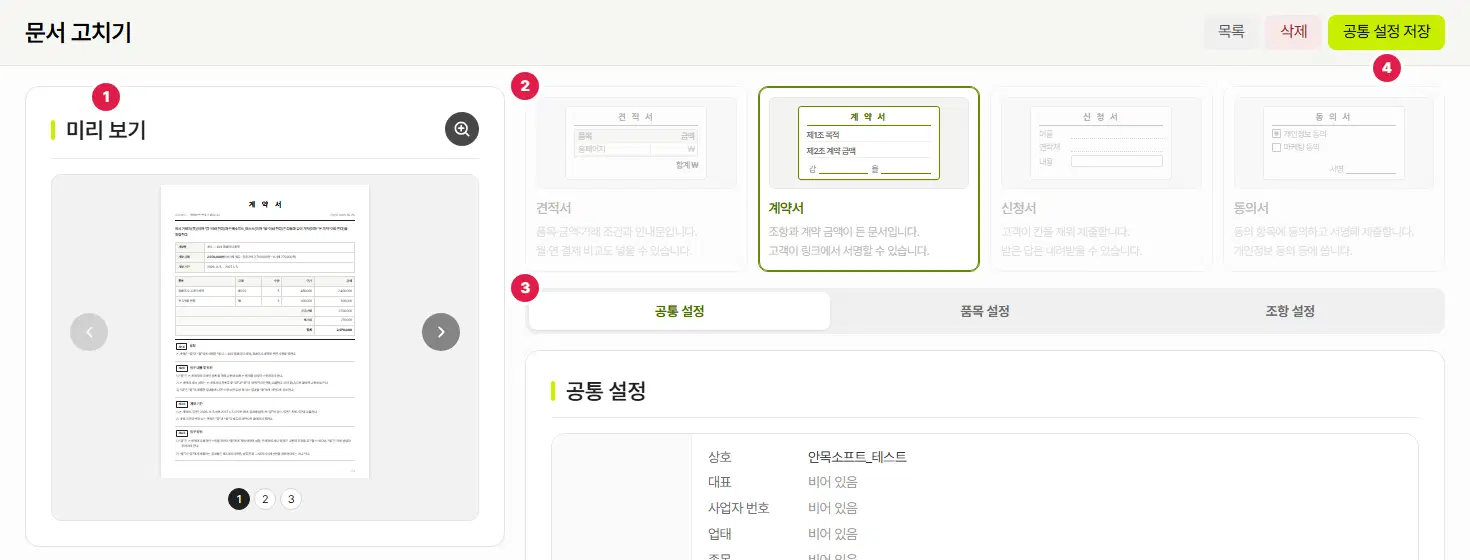The width and height of the screenshot is (1470, 560).
Task: Click the 미리 보기 heading
Action: click(106, 129)
